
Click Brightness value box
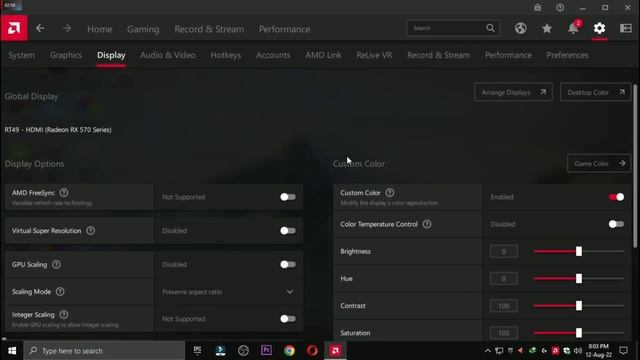504,251
